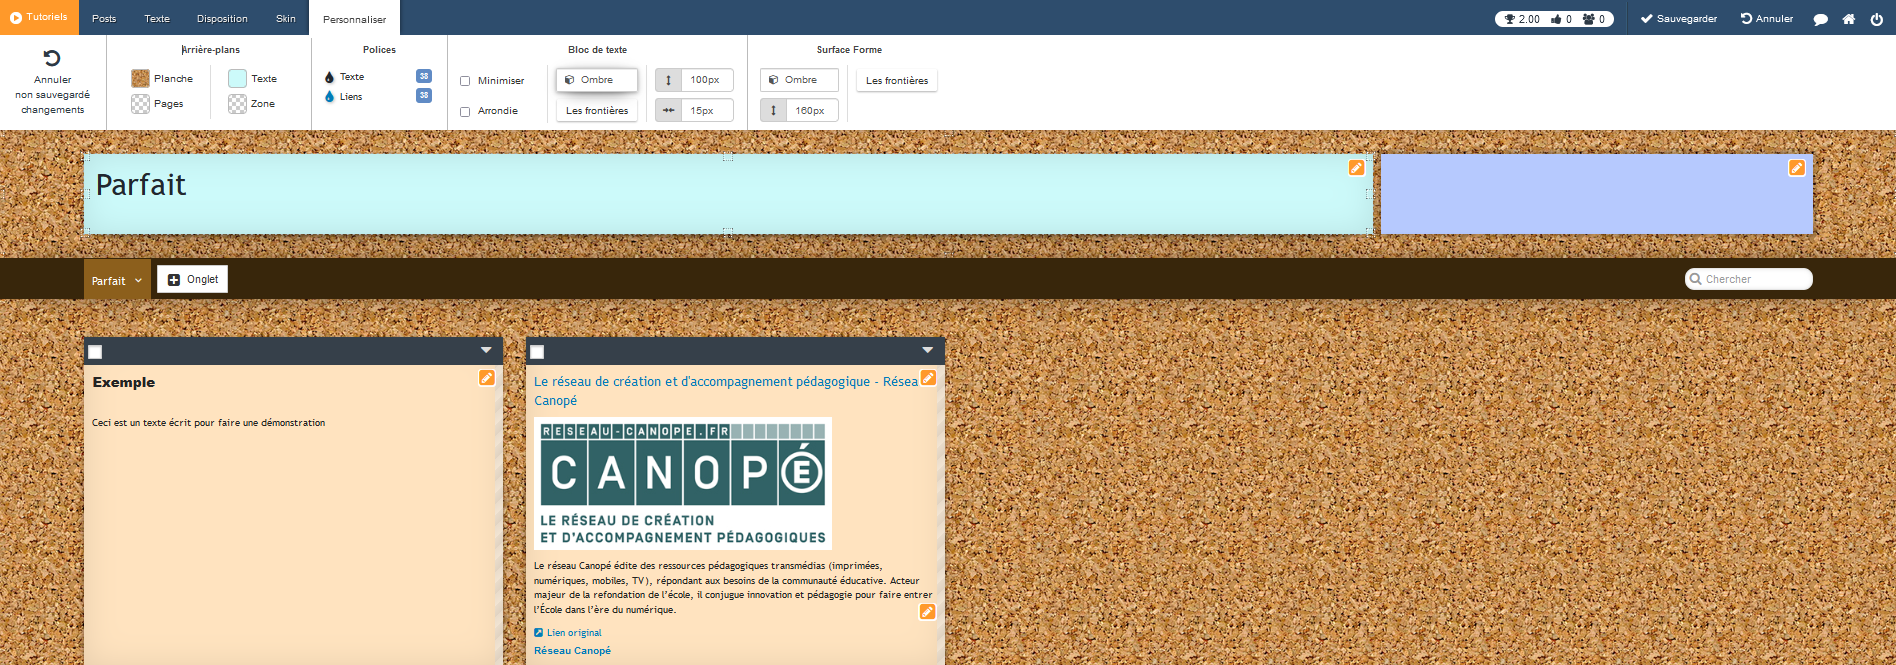Open the Liens font size badge
Viewport: 1896px width, 665px height.
[424, 96]
